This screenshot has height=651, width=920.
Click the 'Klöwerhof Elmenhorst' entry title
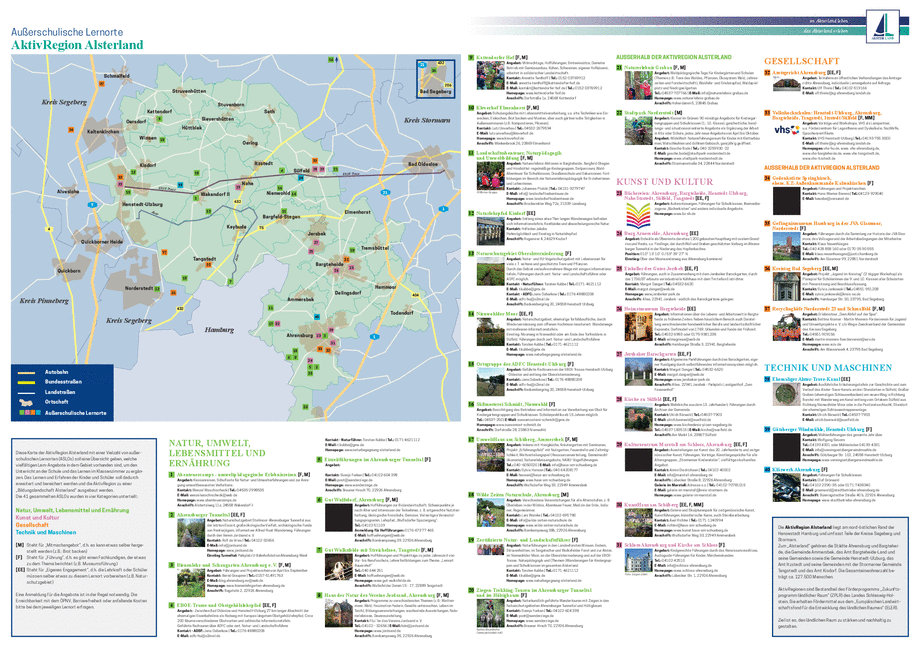[x=500, y=108]
